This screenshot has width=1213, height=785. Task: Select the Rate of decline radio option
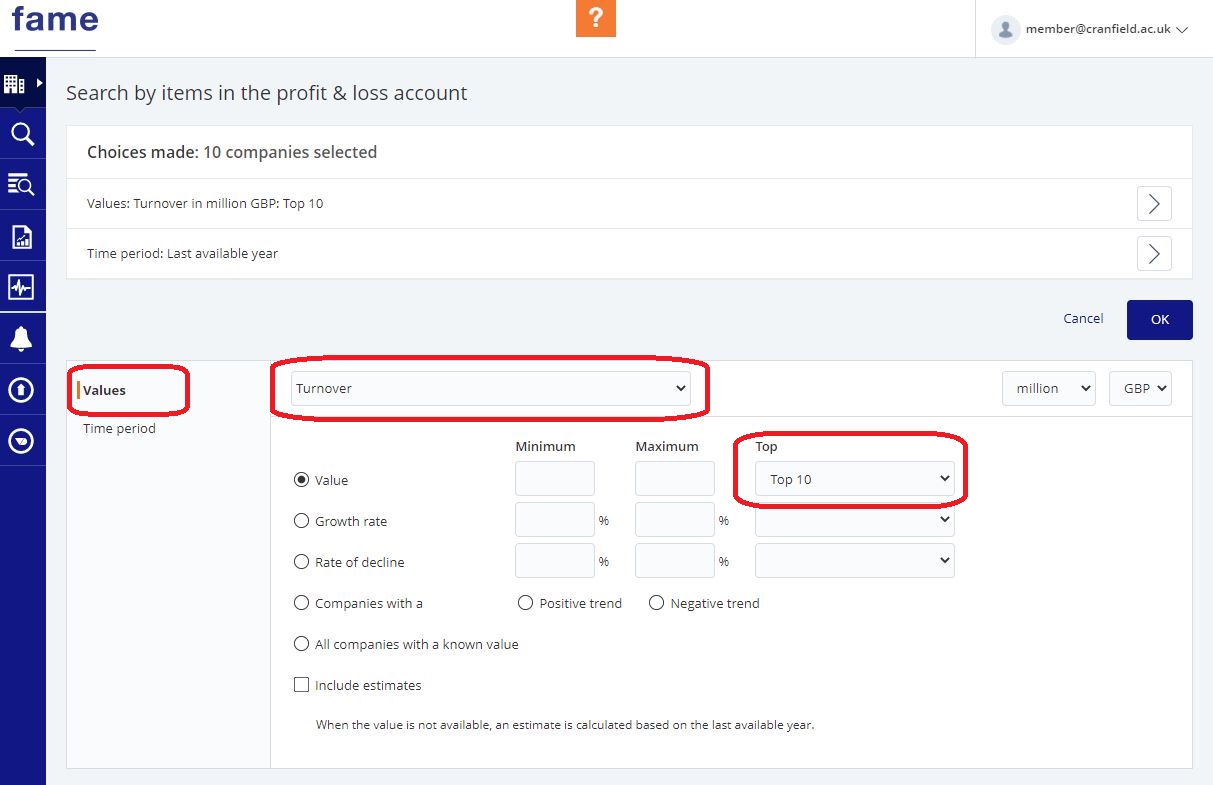(301, 562)
